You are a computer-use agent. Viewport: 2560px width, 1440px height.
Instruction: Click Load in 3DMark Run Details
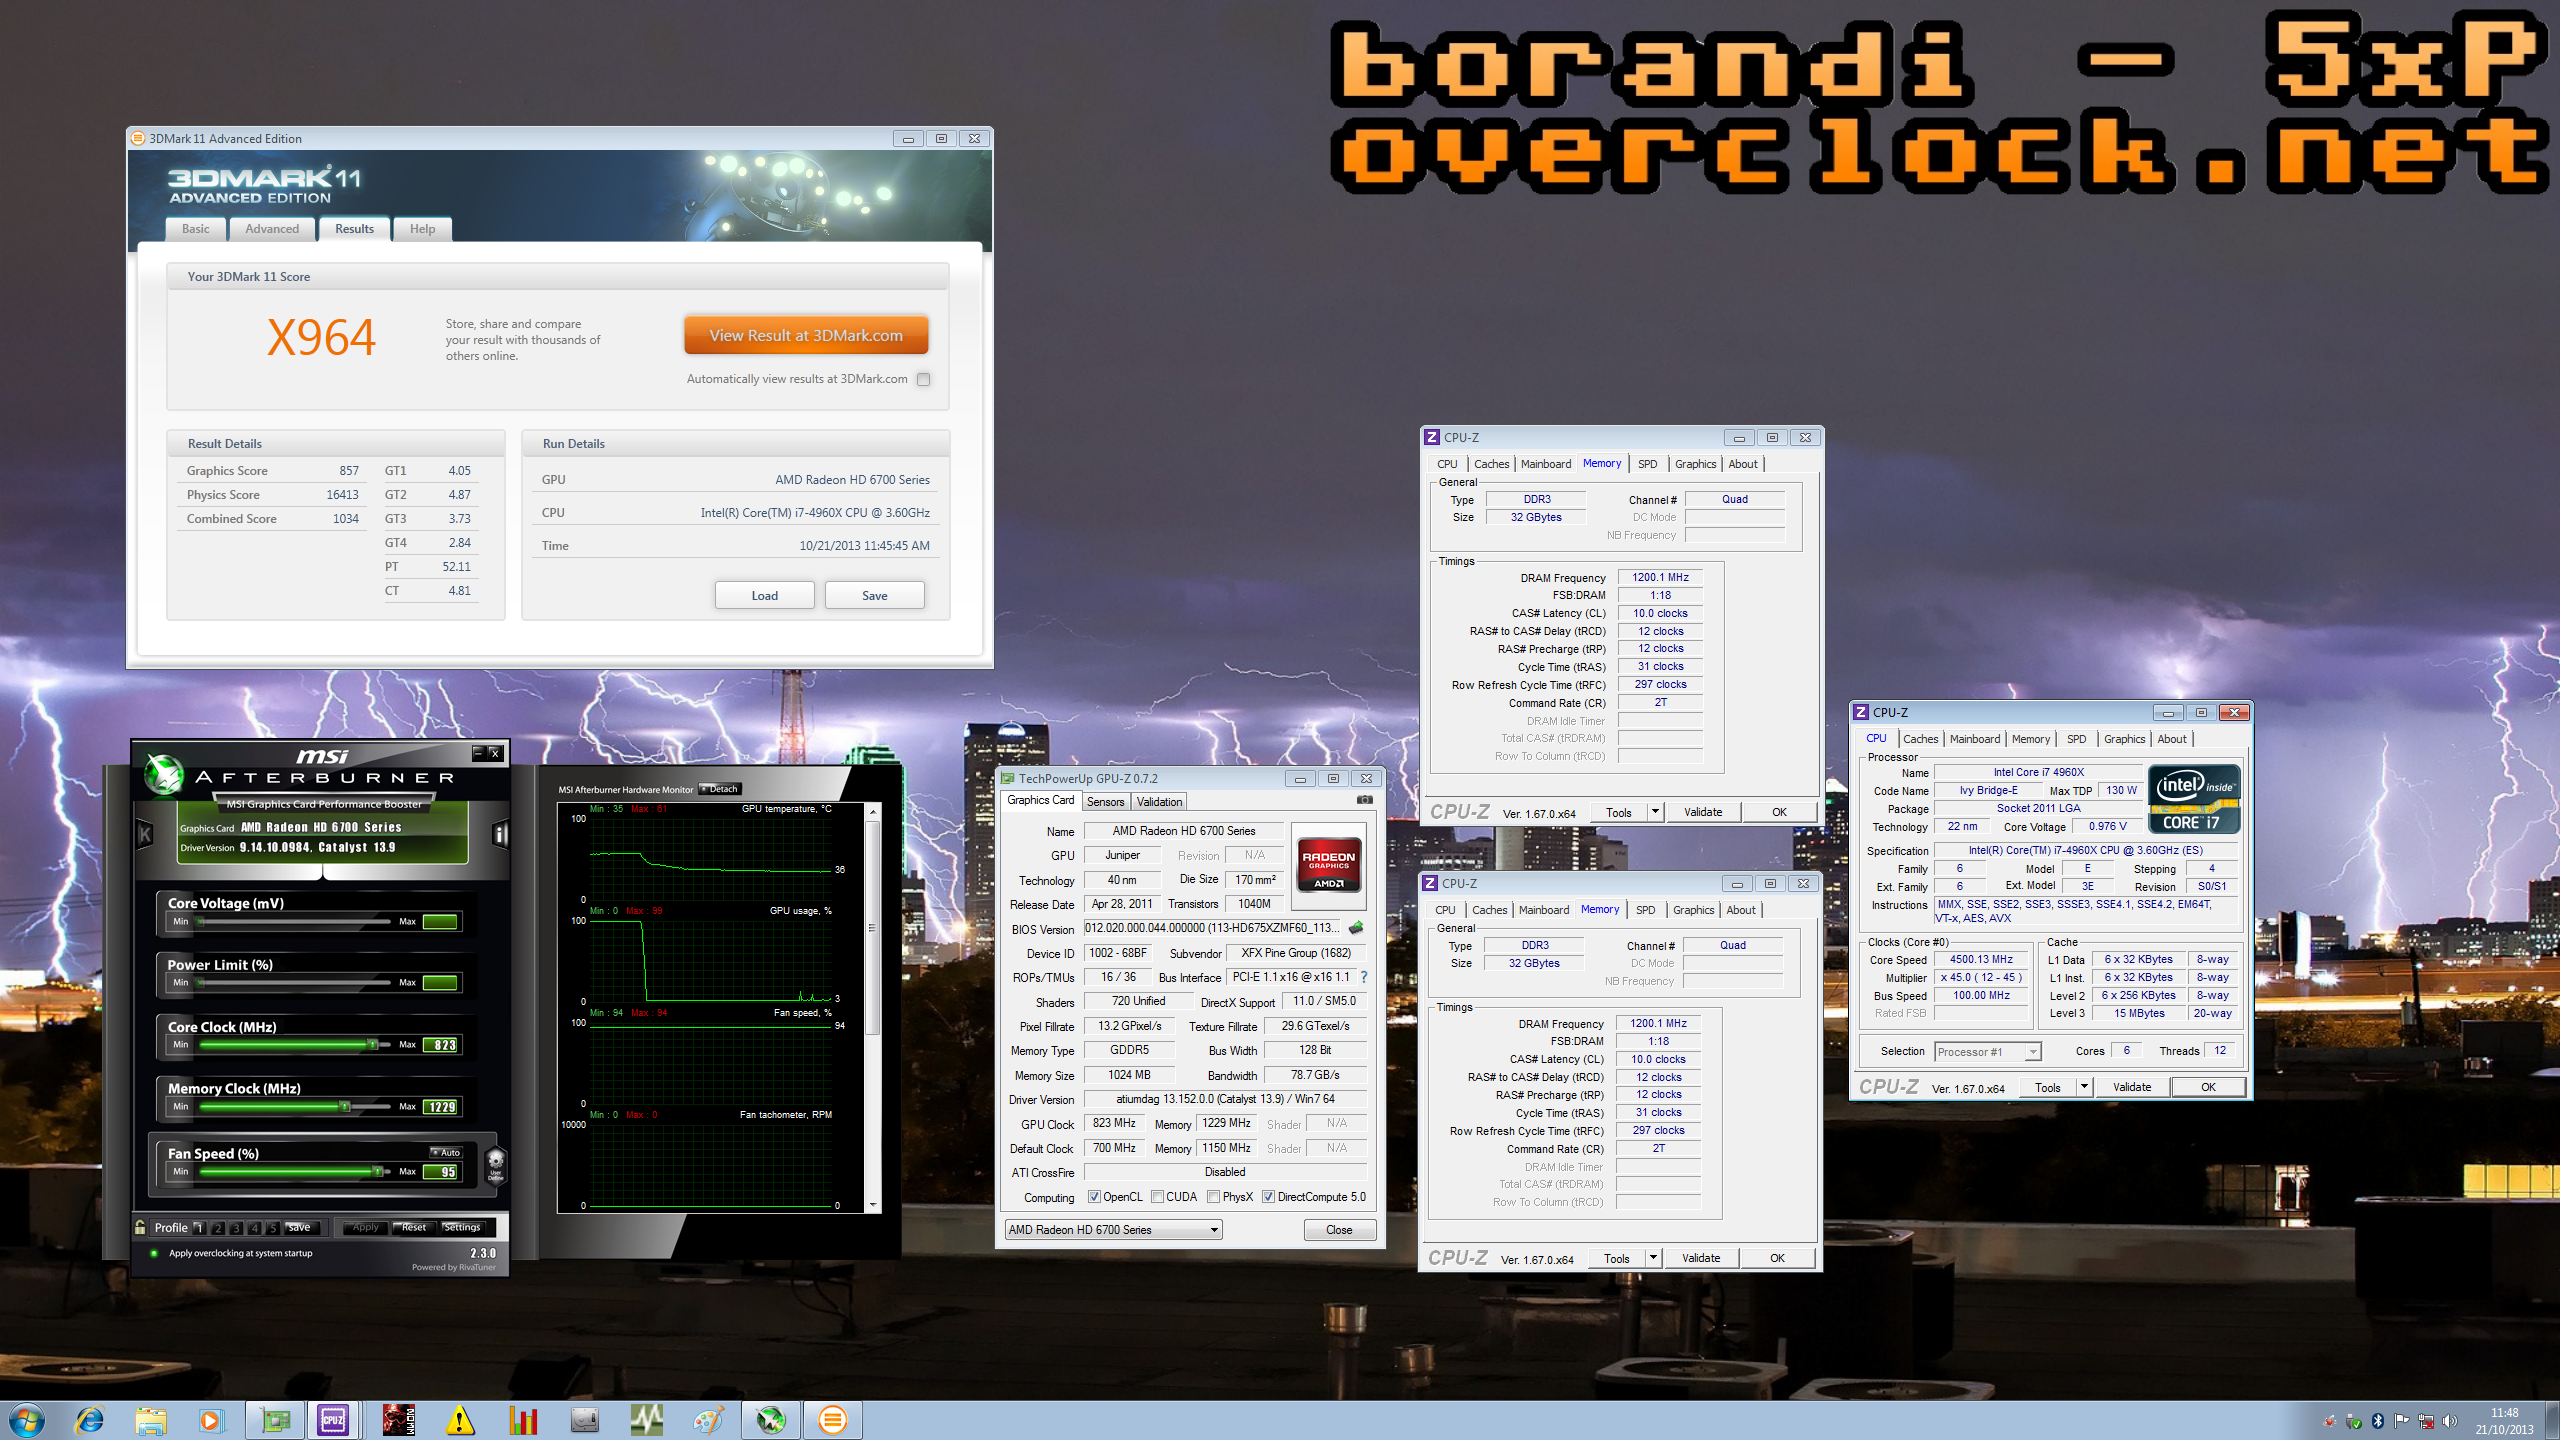pyautogui.click(x=764, y=596)
